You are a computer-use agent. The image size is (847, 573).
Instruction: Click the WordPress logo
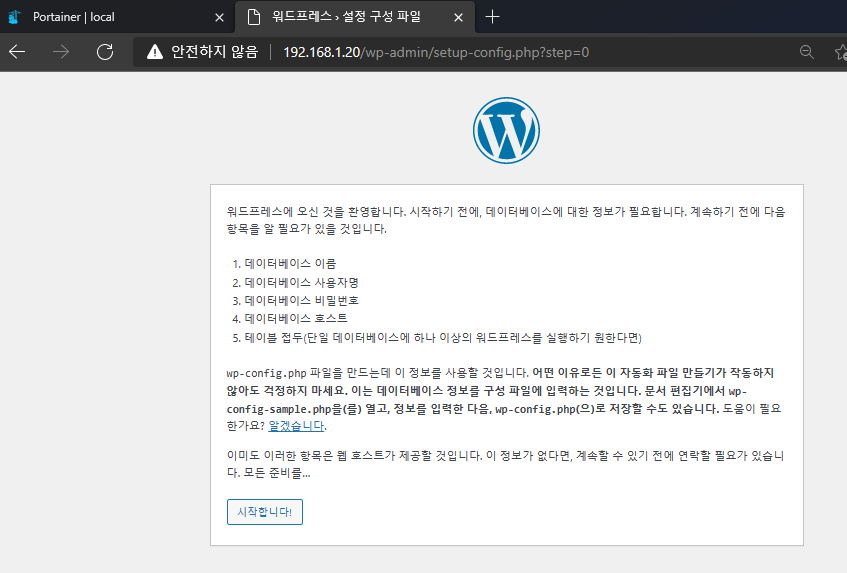(506, 130)
